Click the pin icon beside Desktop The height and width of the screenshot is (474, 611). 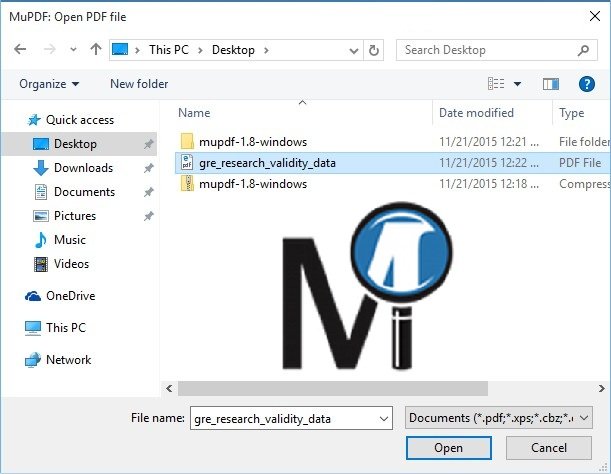click(148, 144)
